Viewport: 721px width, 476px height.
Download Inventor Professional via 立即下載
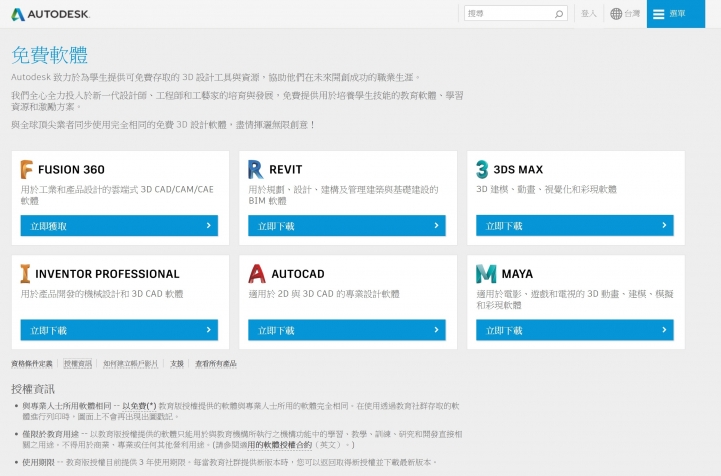click(x=118, y=330)
